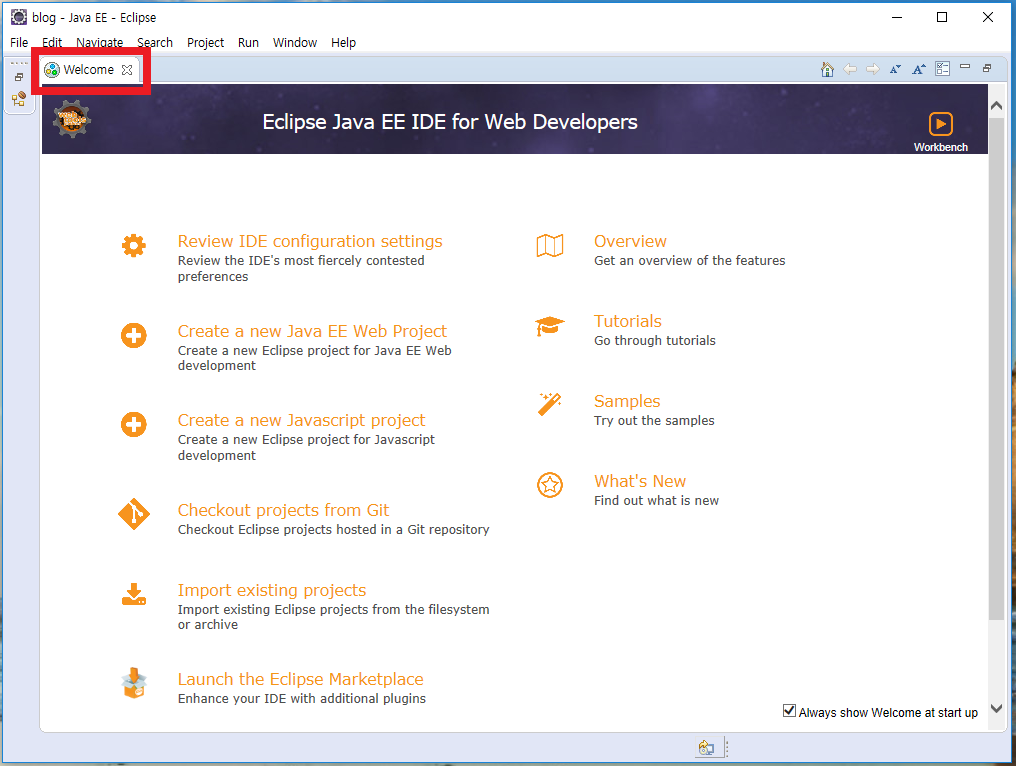This screenshot has height=766, width=1016.
Task: Click the Tutorials graduation cap icon
Action: point(549,326)
